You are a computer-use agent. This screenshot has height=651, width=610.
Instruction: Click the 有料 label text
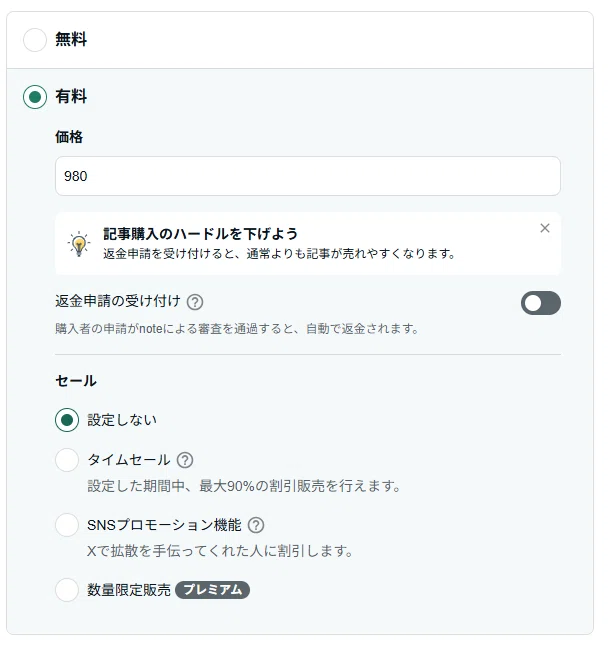[x=71, y=96]
